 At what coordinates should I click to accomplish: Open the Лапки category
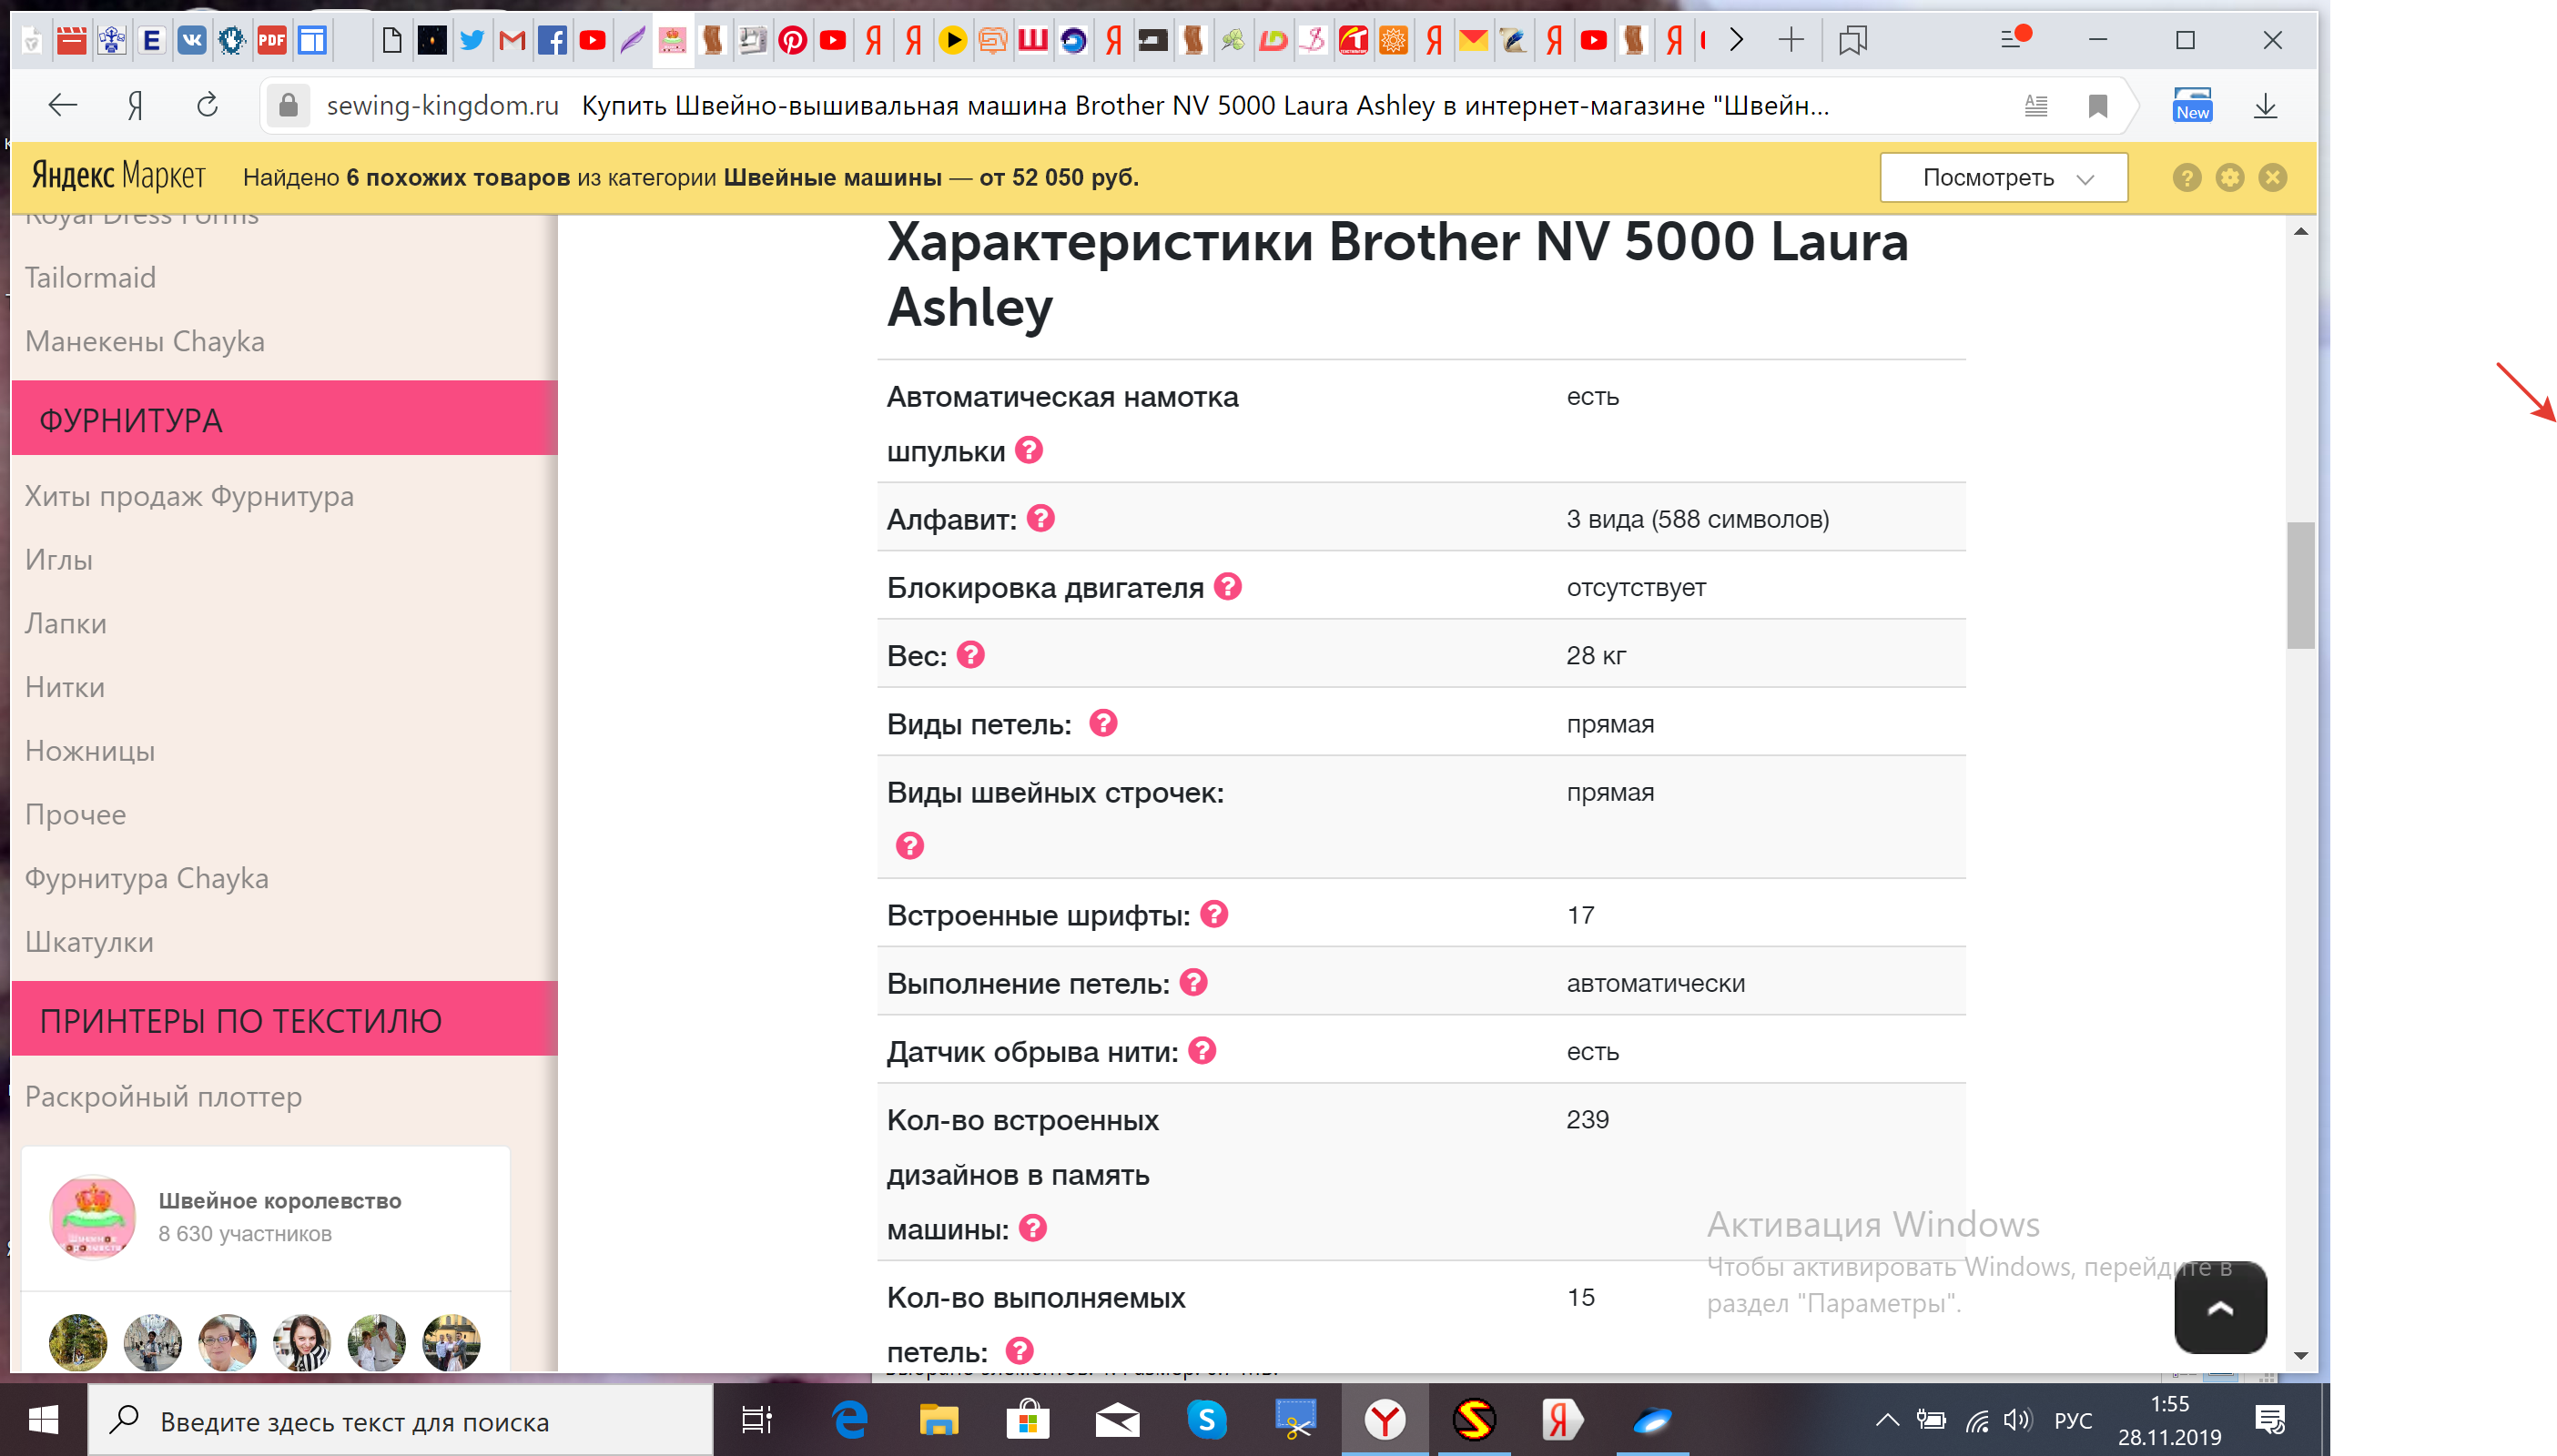tap(66, 623)
